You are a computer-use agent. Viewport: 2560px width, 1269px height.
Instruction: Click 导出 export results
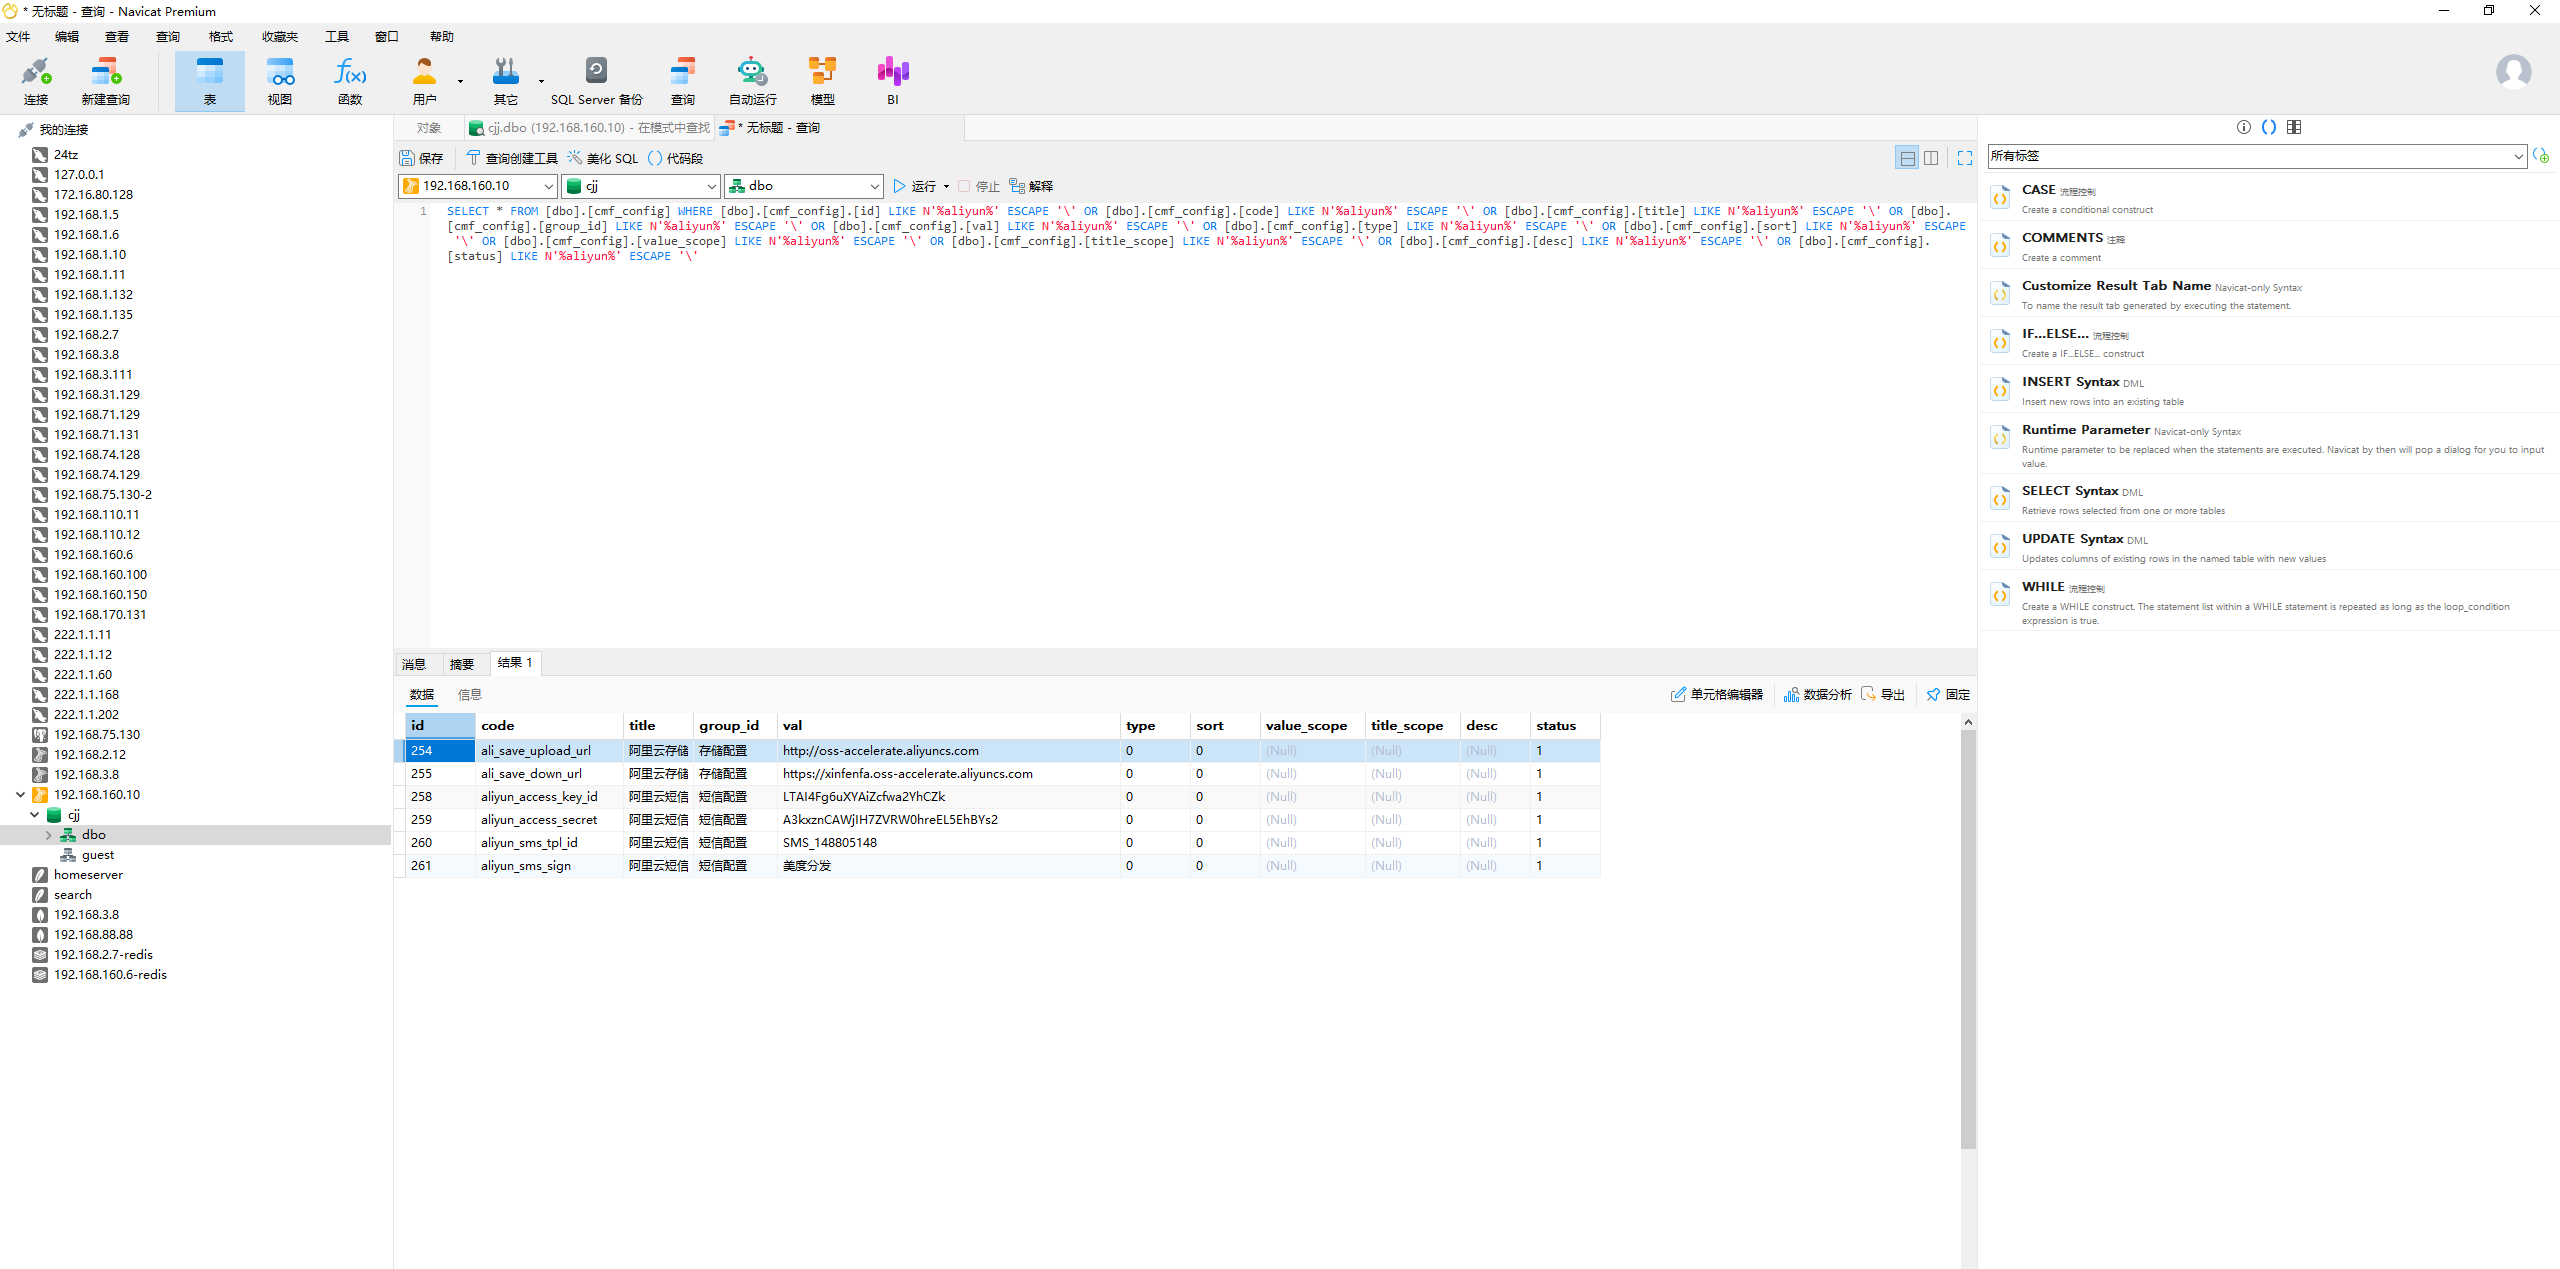click(x=1883, y=695)
